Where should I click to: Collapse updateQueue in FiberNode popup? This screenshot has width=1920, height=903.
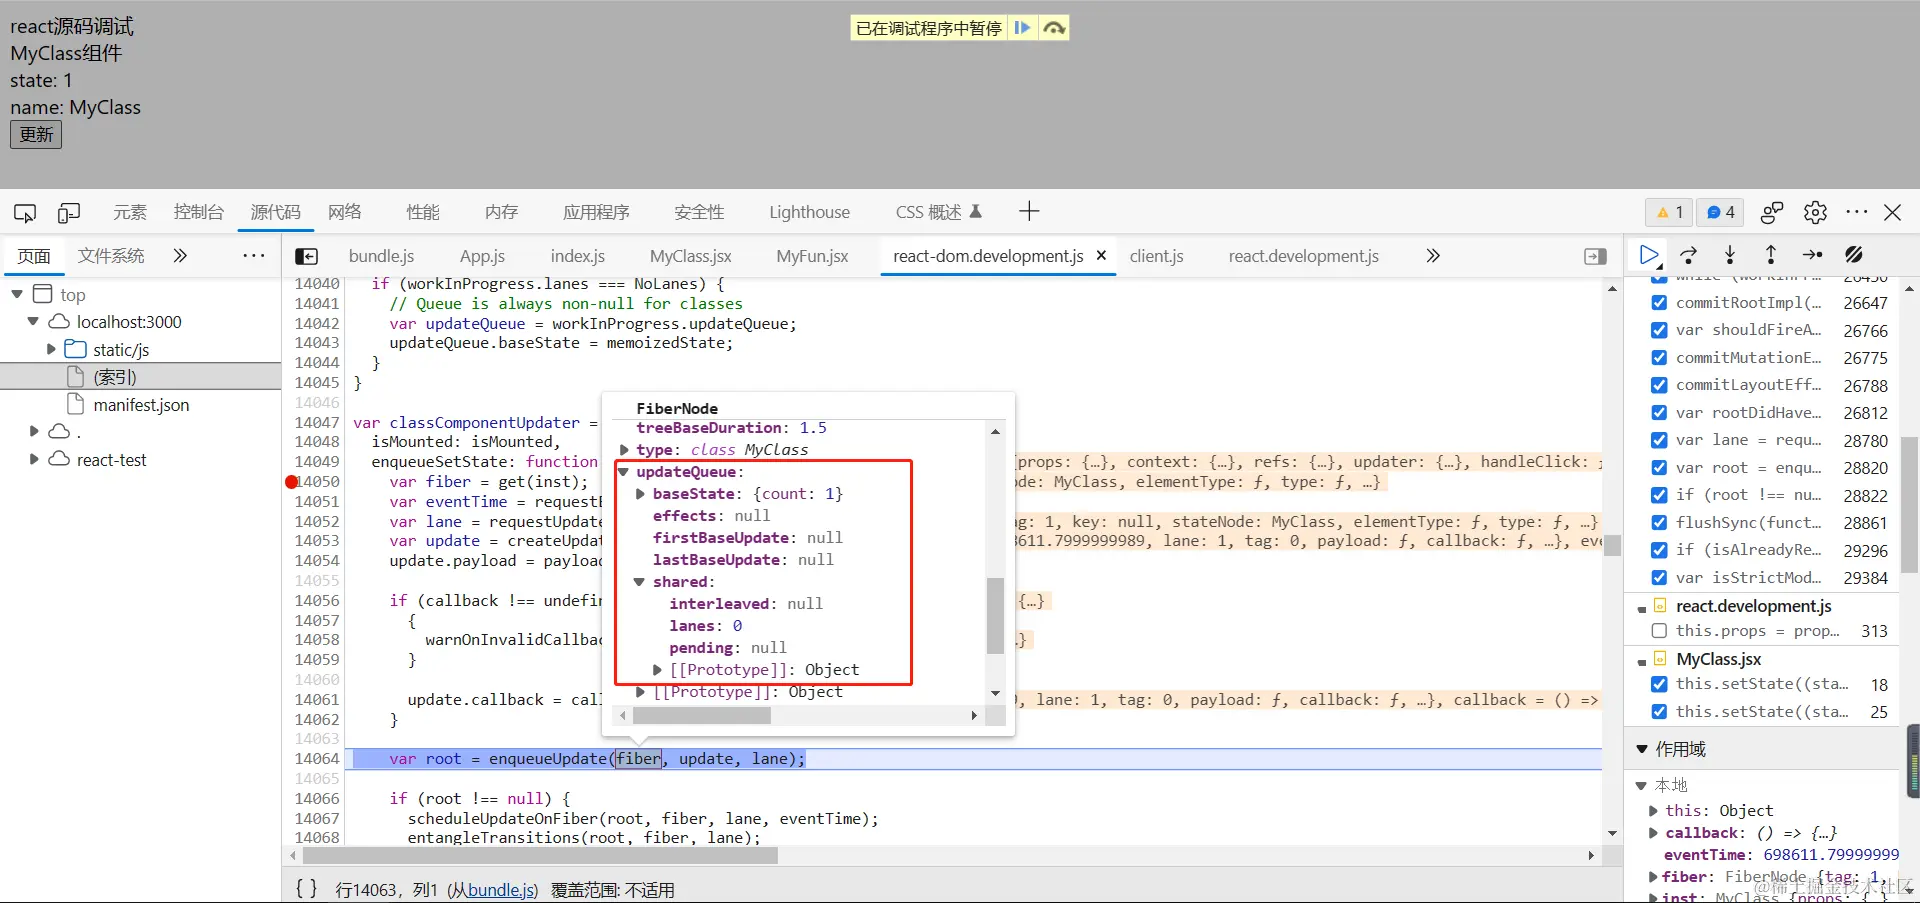(624, 472)
